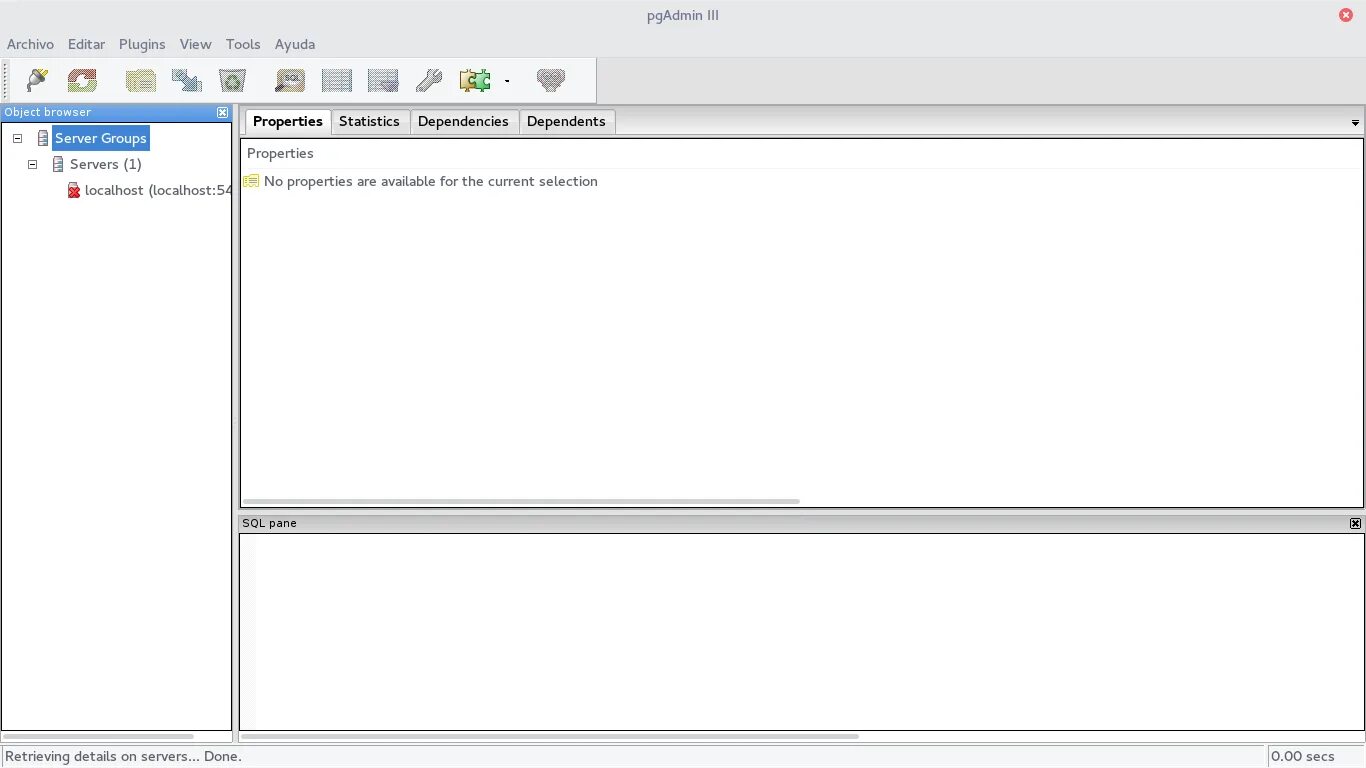Select the localhost server tree item
Image resolution: width=1366 pixels, height=768 pixels.
(x=158, y=190)
